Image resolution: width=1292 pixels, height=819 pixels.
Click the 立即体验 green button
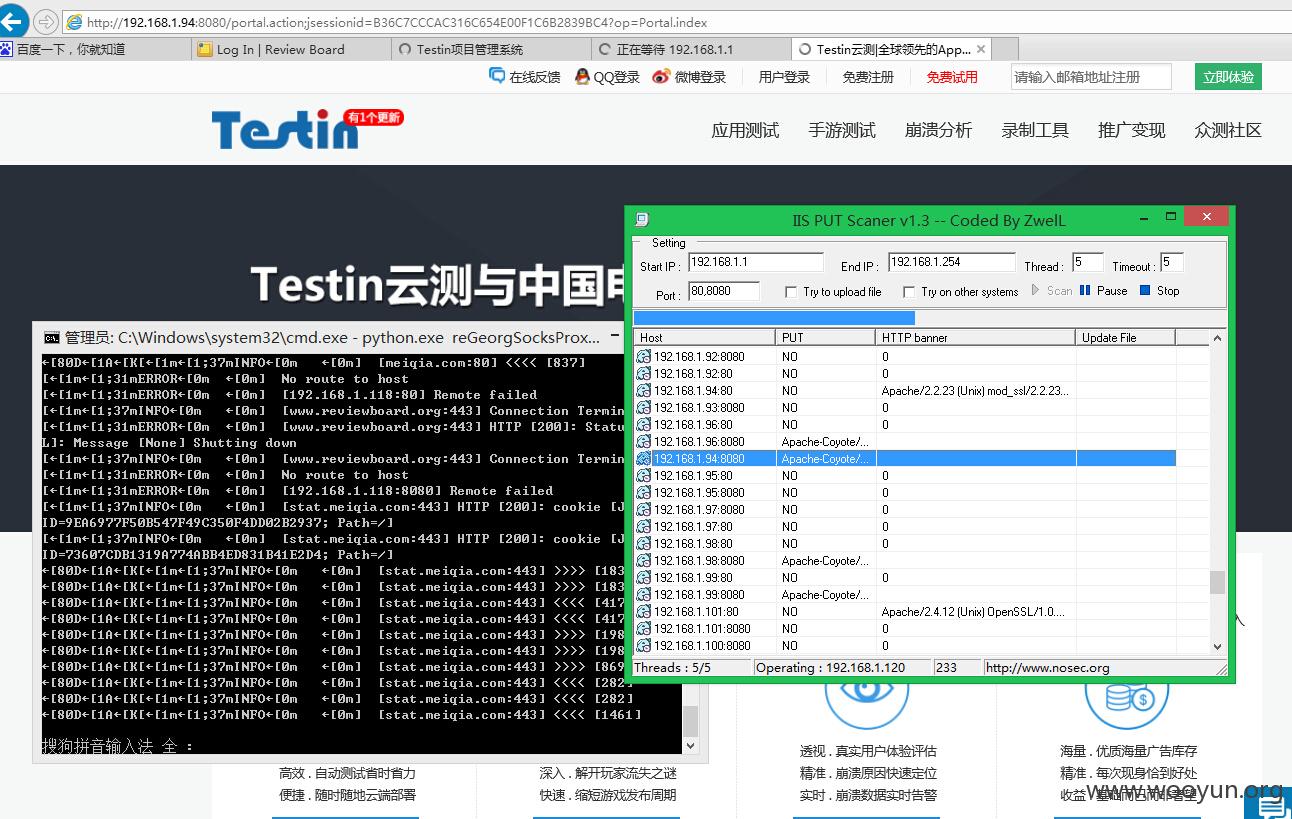1228,77
